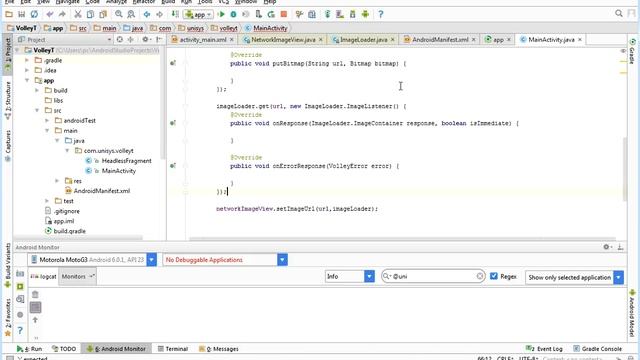The height and width of the screenshot is (360, 640).
Task: Collapse the com.unisys.volleyt package
Action: pyautogui.click(x=67, y=151)
